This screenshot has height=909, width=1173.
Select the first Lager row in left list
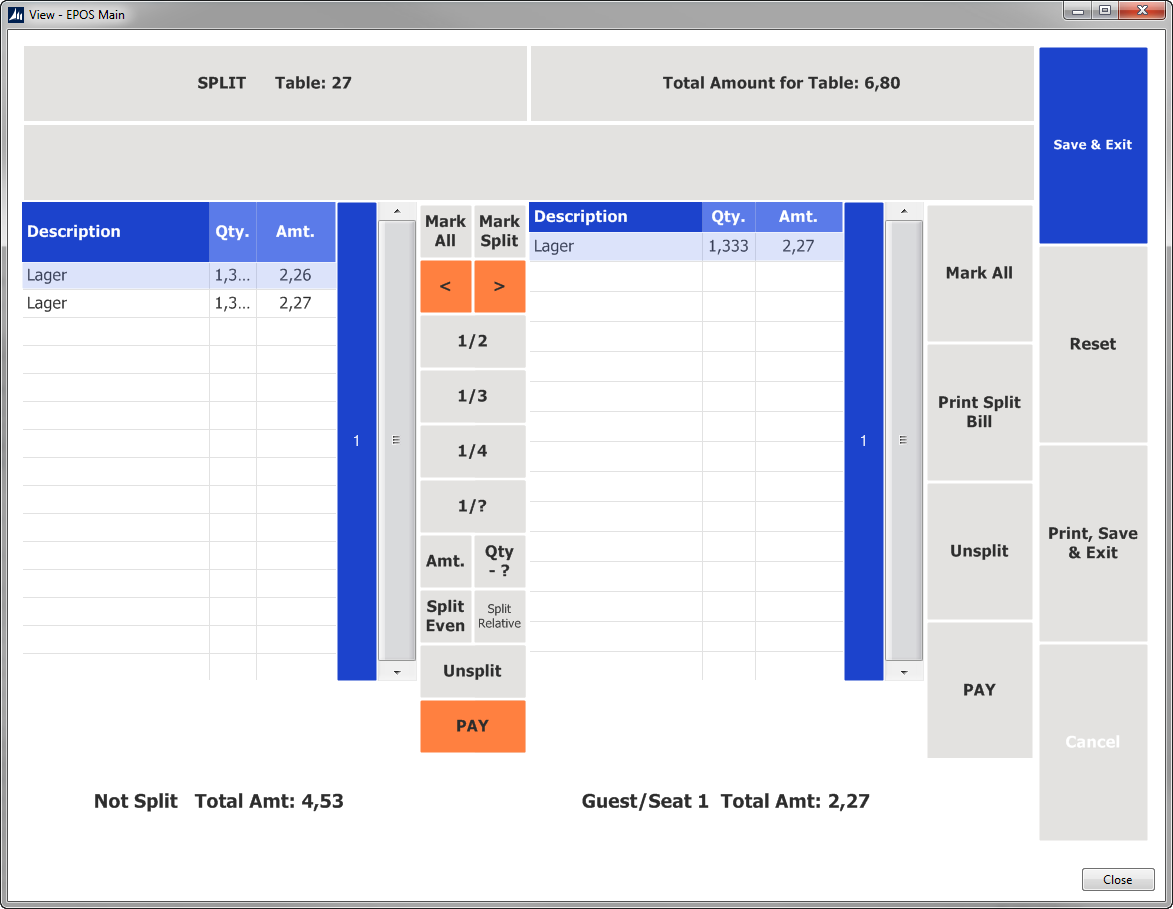[x=180, y=275]
